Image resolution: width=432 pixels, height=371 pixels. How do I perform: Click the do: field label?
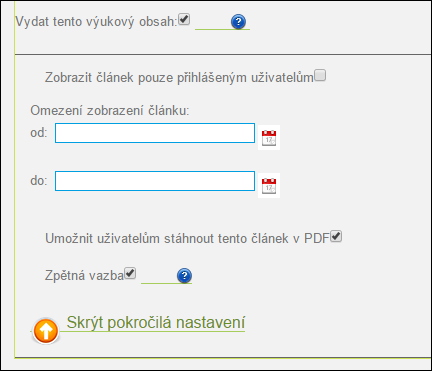click(39, 181)
